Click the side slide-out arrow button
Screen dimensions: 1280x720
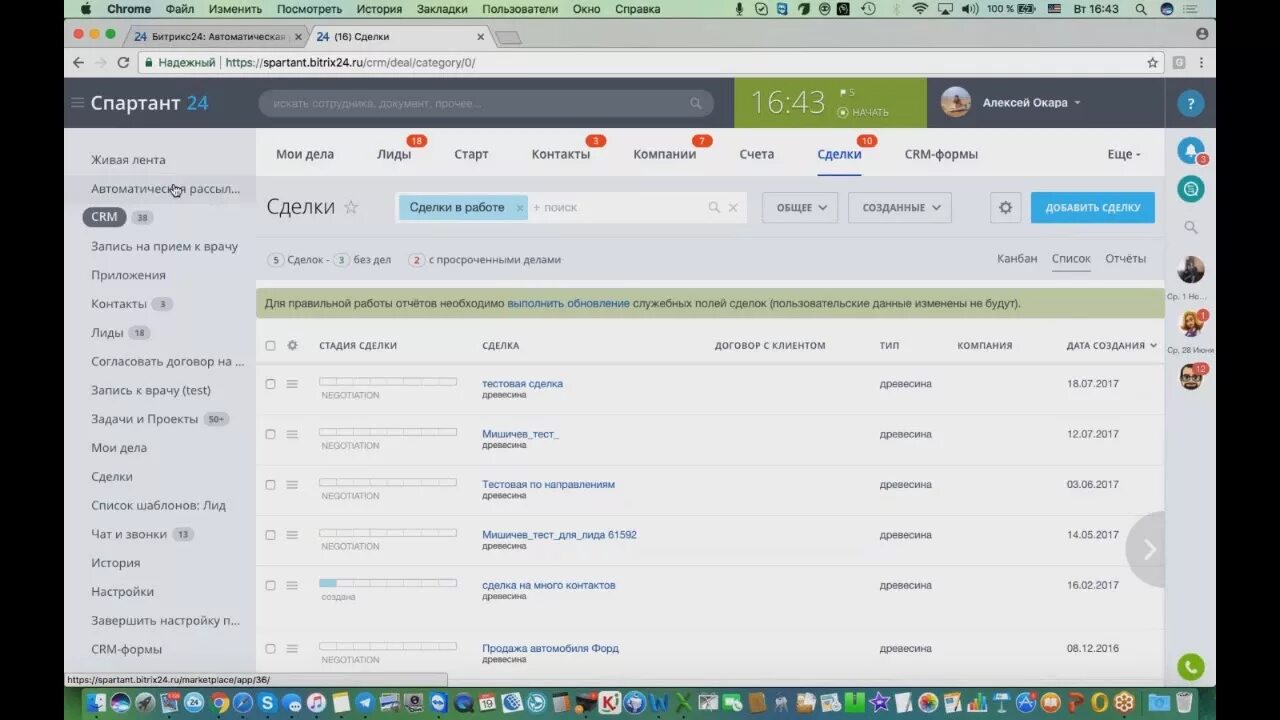pyautogui.click(x=1148, y=549)
